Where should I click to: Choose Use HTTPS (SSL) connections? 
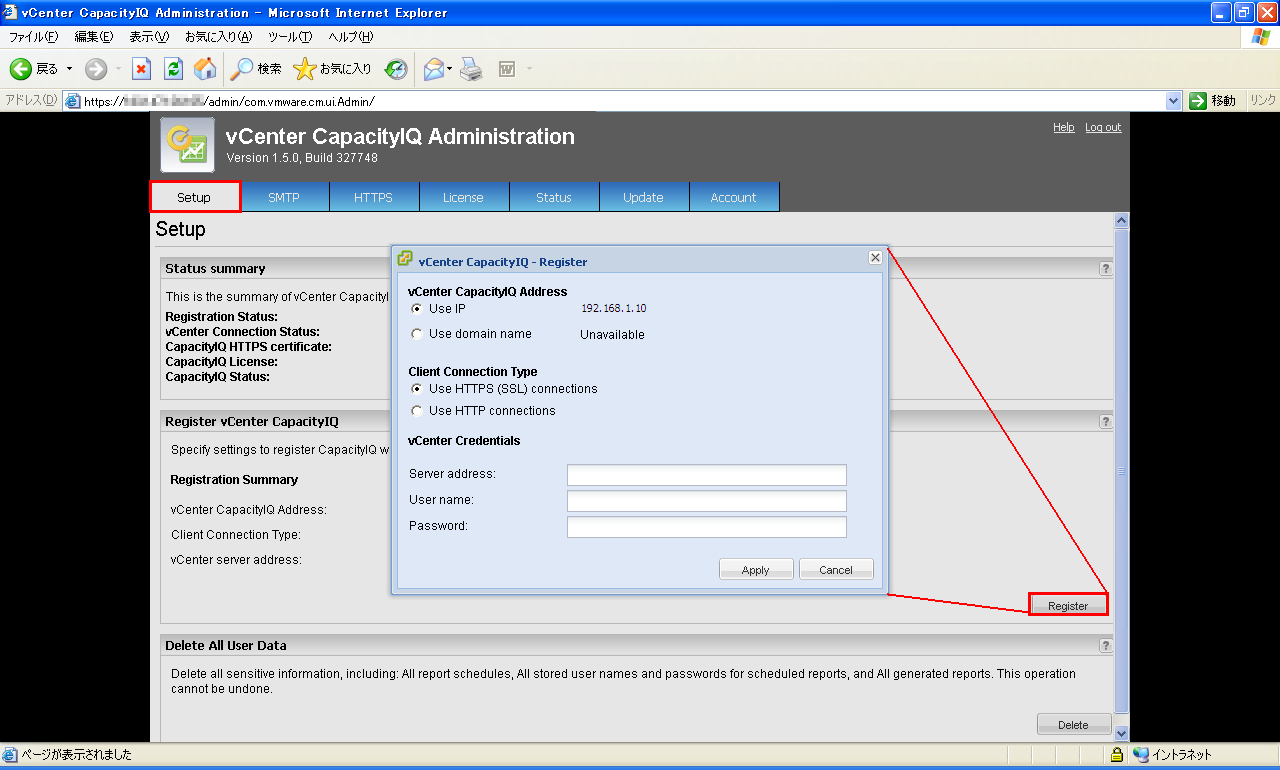point(417,389)
